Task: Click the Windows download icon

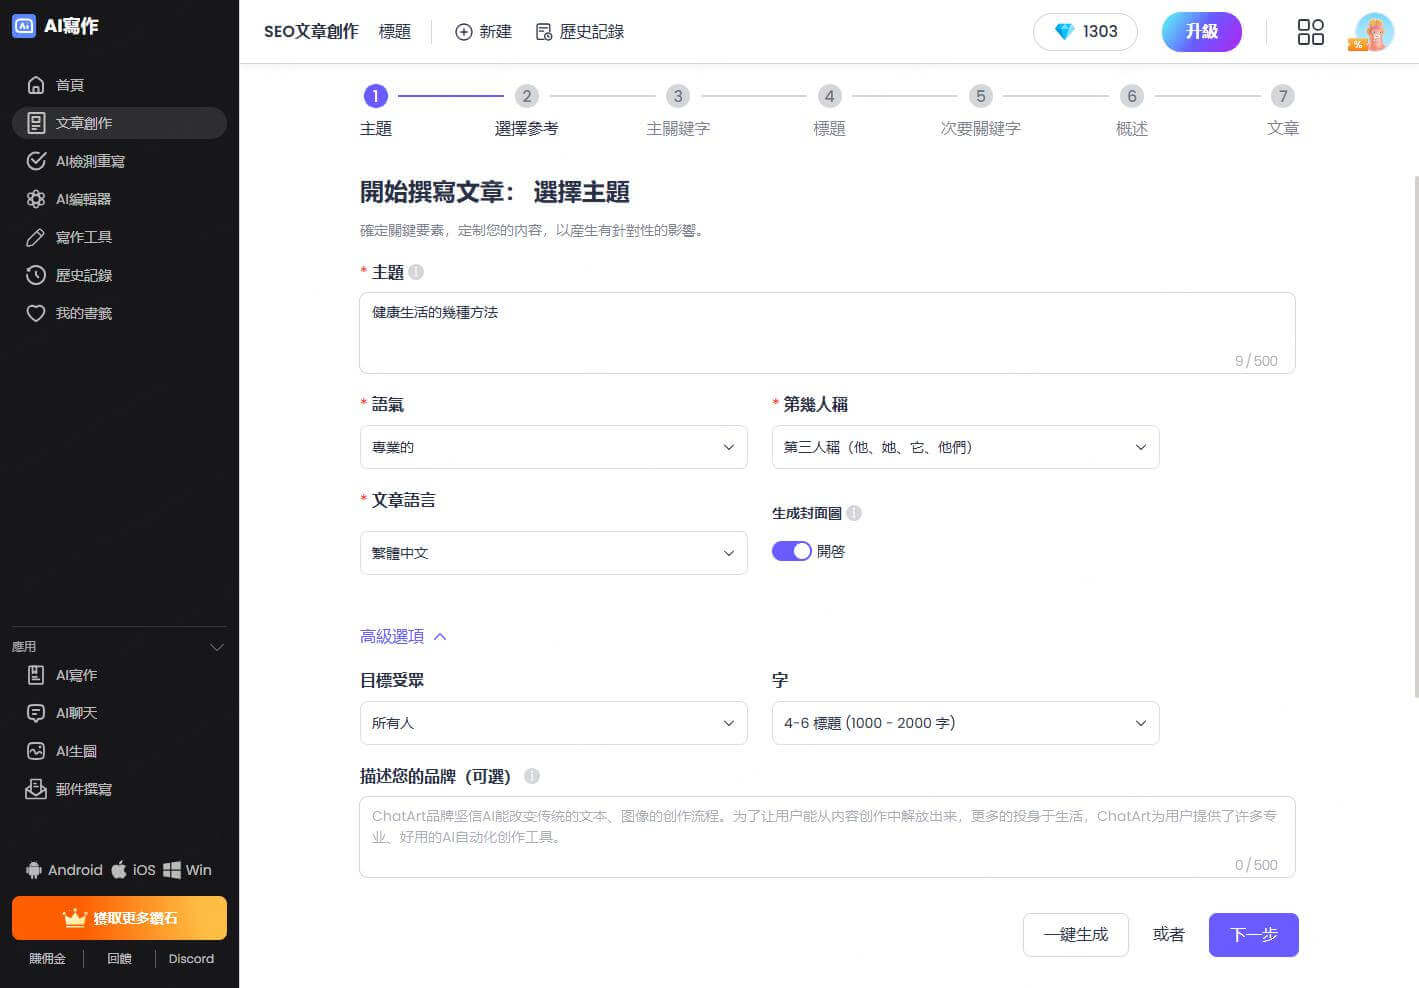Action: point(172,870)
